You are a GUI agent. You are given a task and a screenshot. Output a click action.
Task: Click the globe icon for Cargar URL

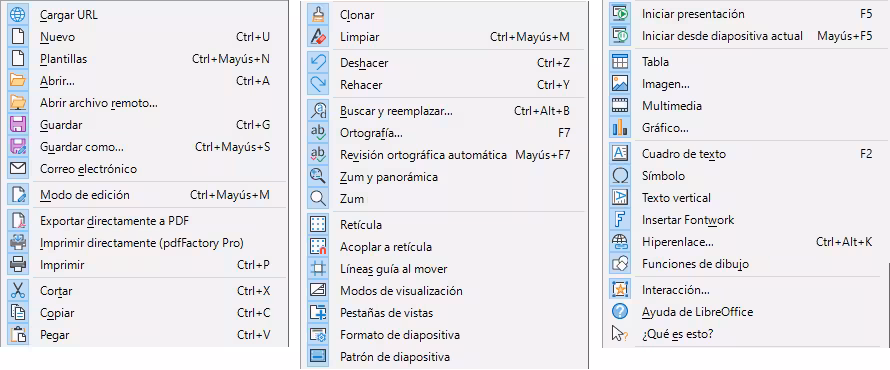click(x=18, y=15)
